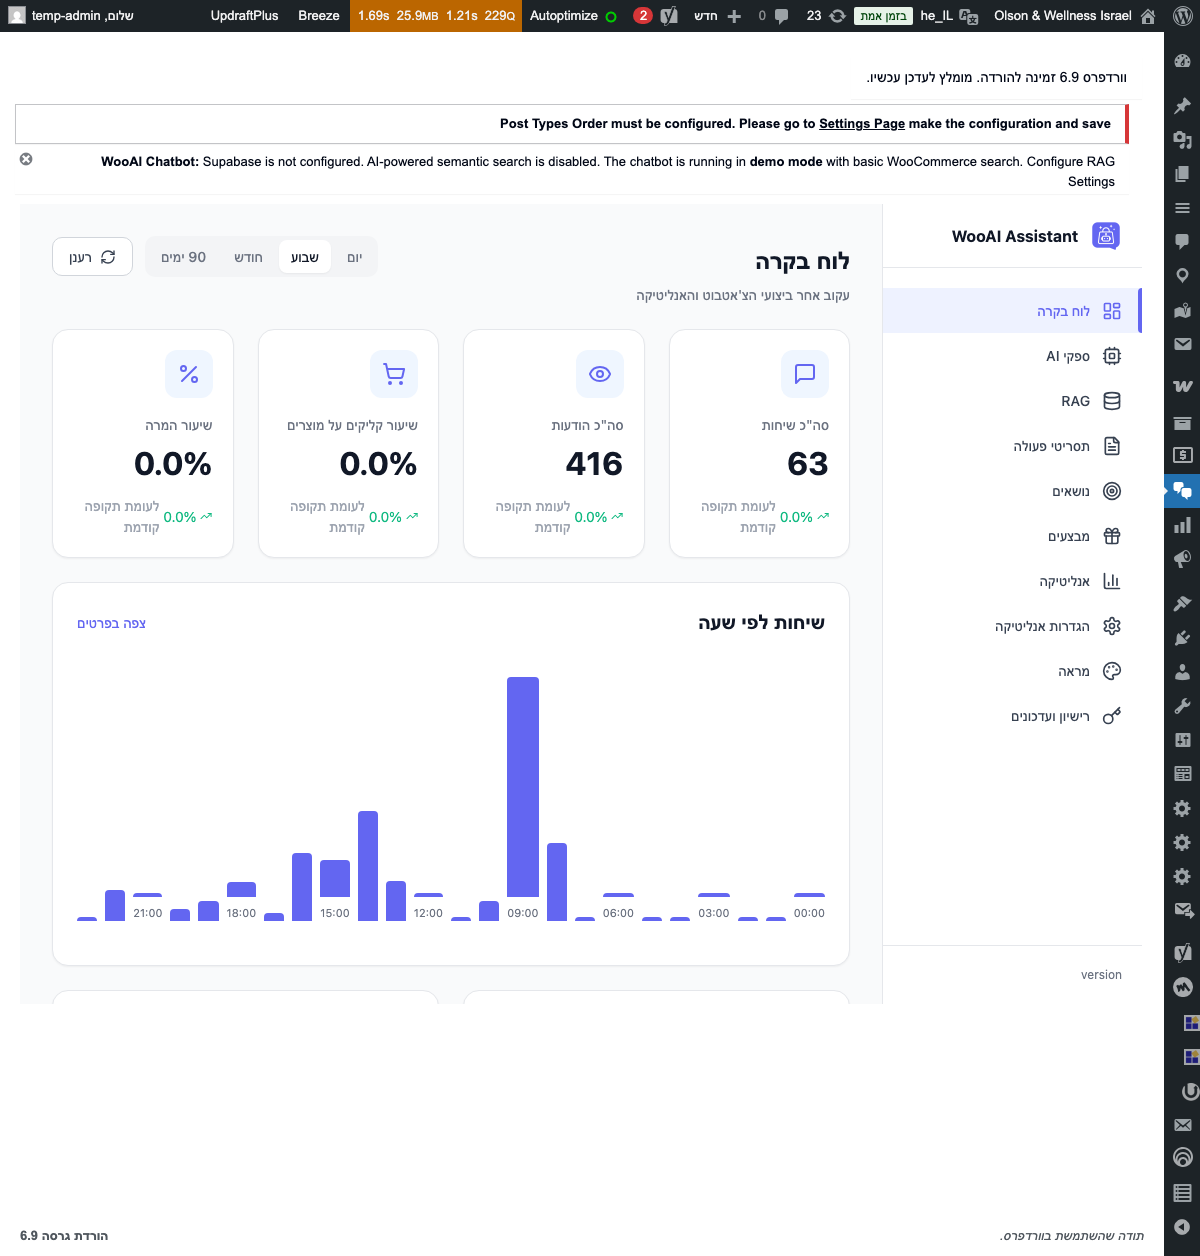Click the palette icon beside מראה
Image resolution: width=1200 pixels, height=1256 pixels.
click(x=1112, y=671)
